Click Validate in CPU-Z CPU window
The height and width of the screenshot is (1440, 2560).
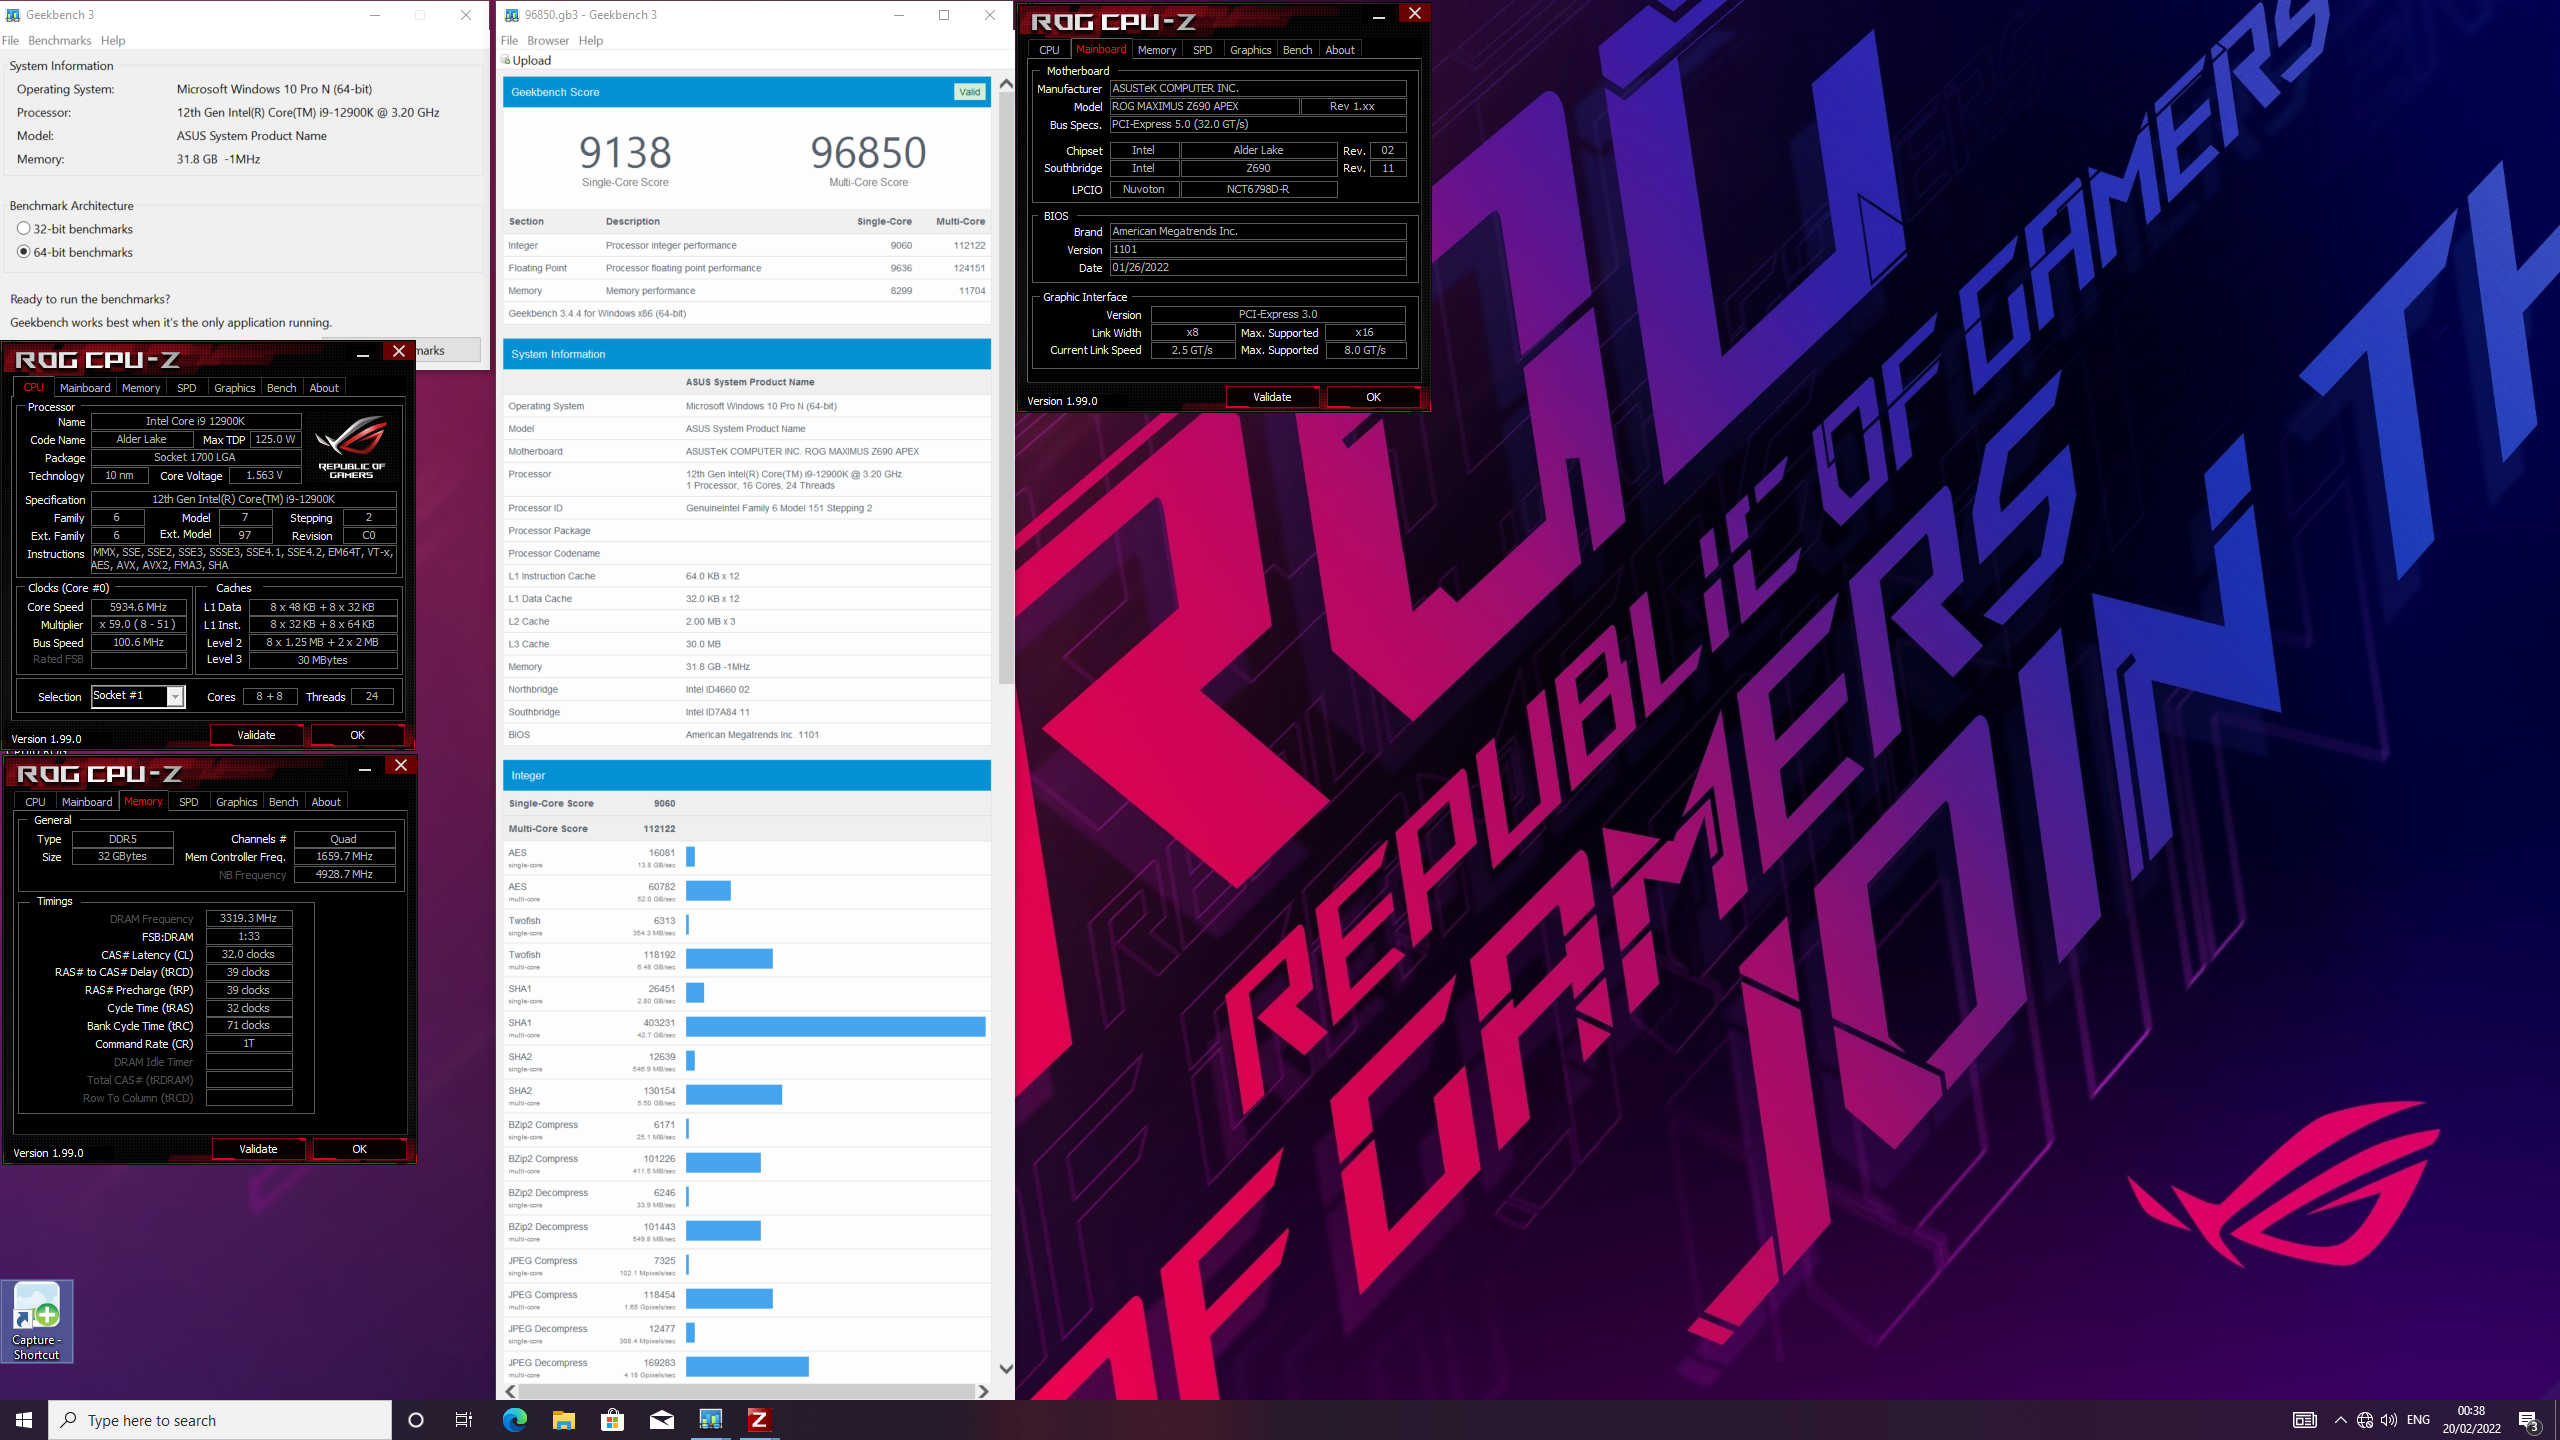tap(256, 735)
